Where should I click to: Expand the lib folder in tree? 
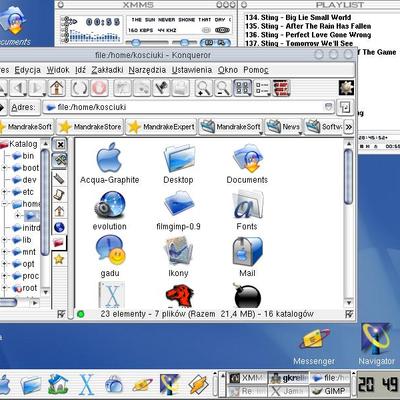click(x=4, y=240)
